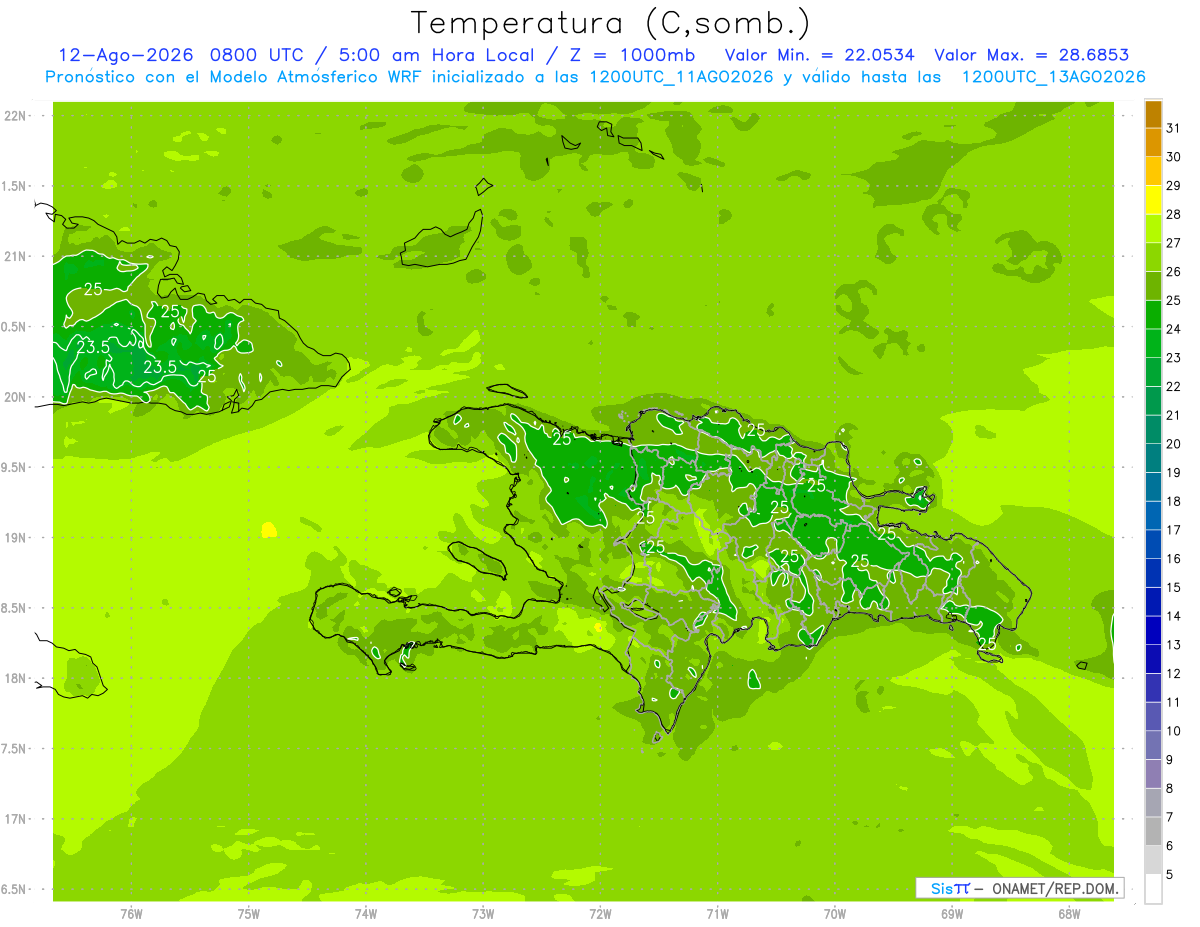The image size is (1200, 927).
Task: Click the "15" color scale label
Action: coord(1174,587)
